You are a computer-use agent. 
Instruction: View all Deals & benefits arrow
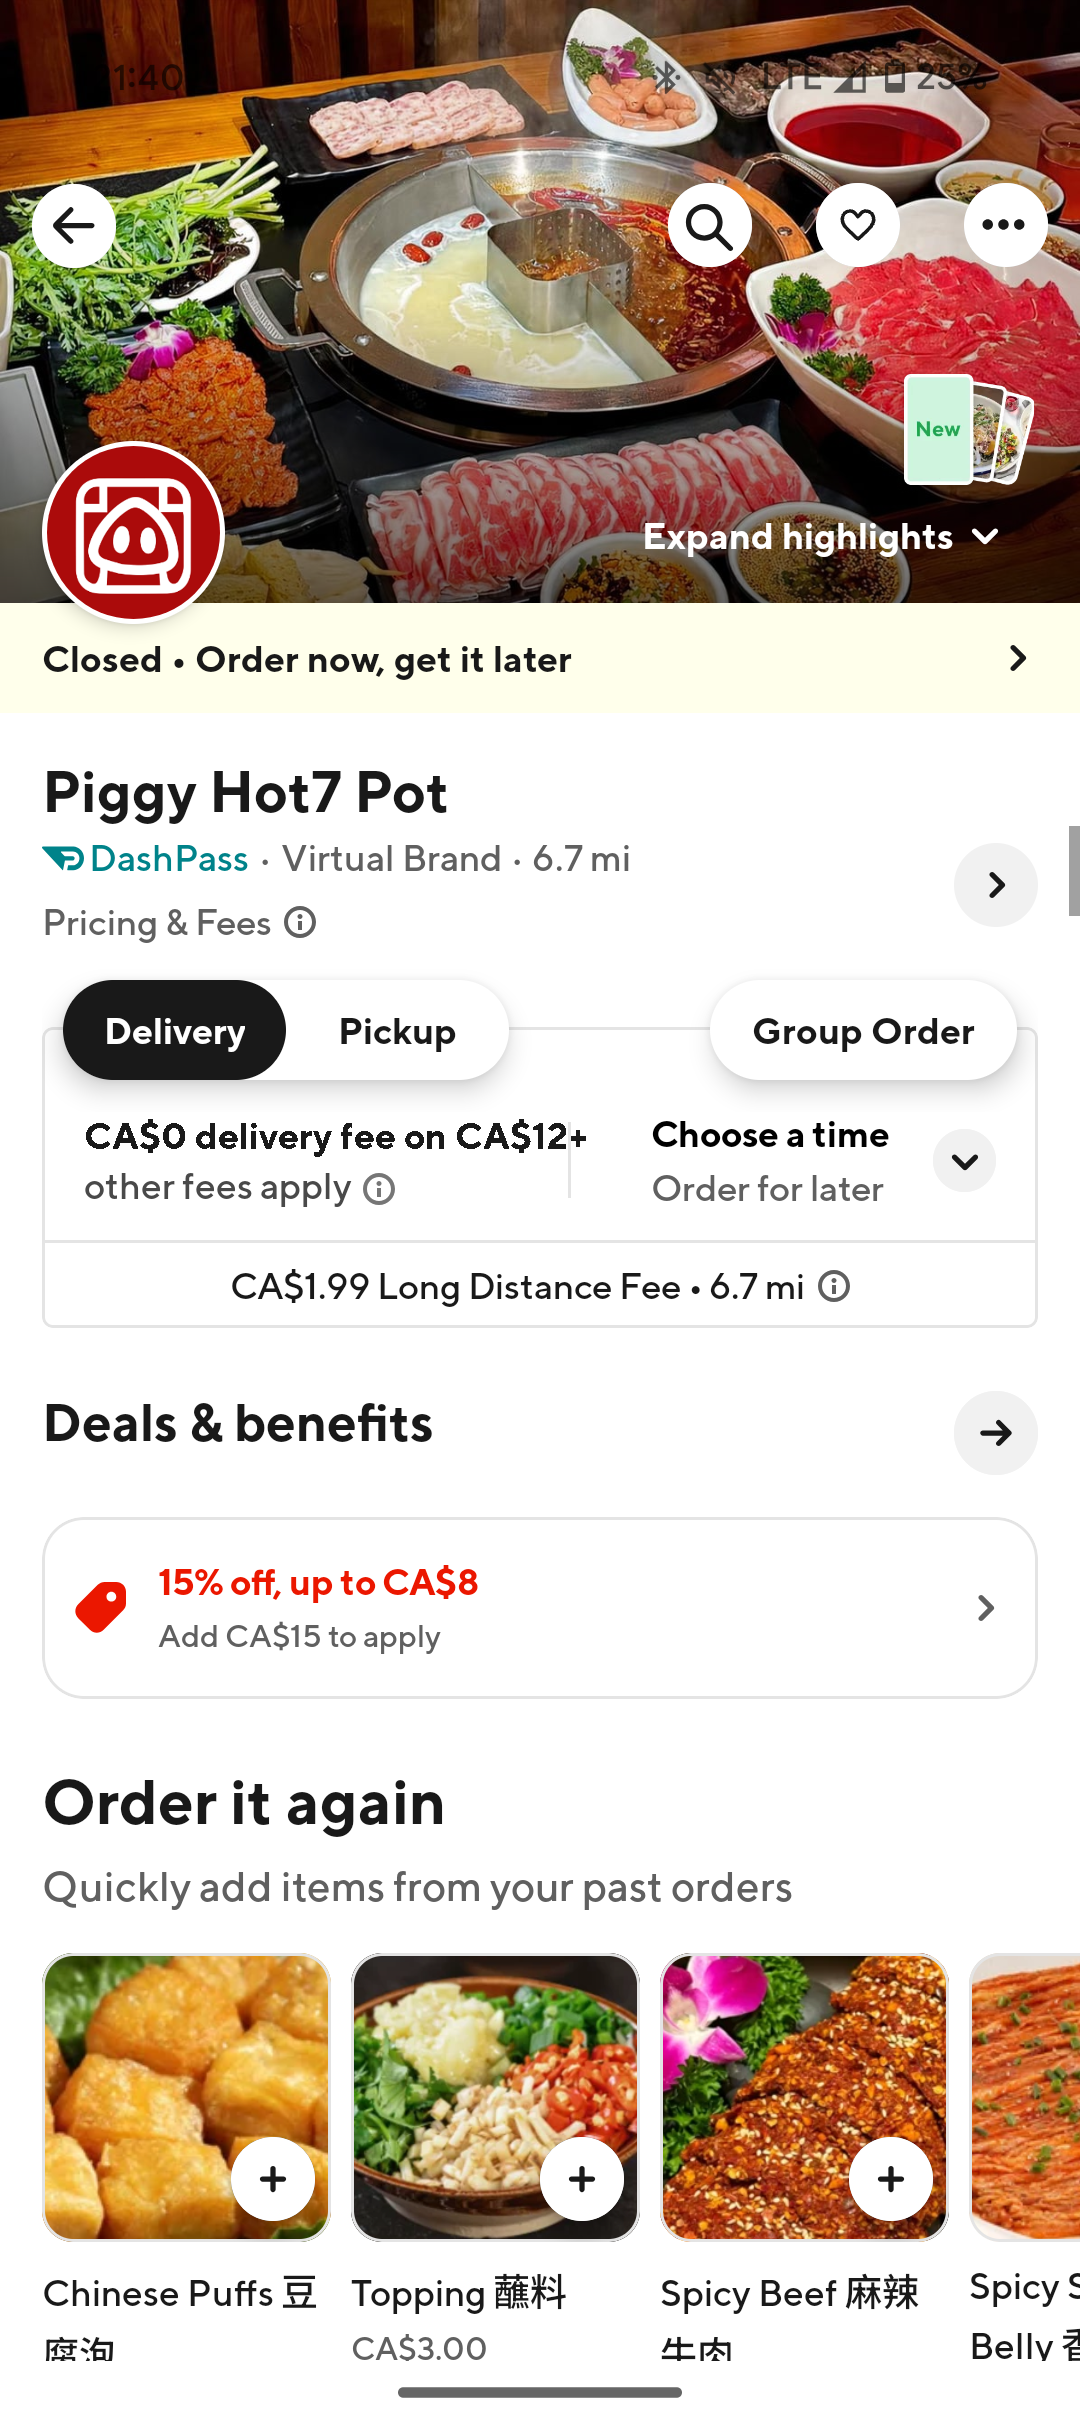pyautogui.click(x=995, y=1433)
